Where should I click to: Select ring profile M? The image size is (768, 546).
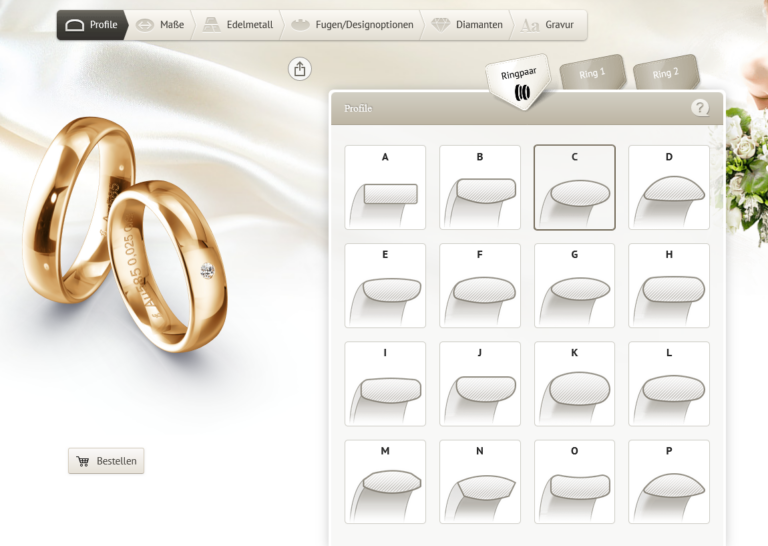click(x=385, y=482)
